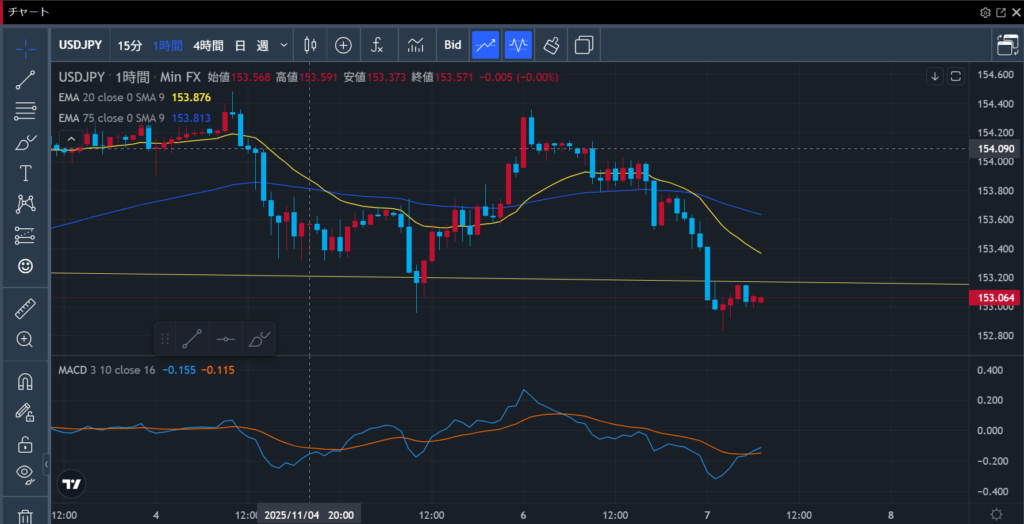
Task: Select the ruler measure tool
Action: pos(25,309)
